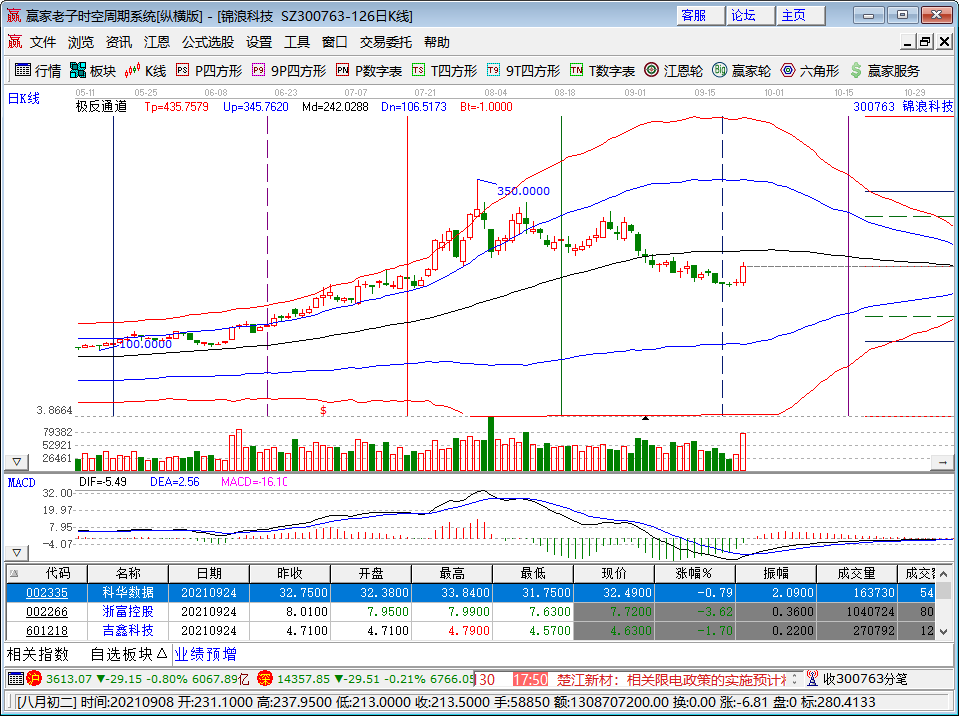The image size is (959, 716).
Task: Sort by the 现价 column header
Action: 614,574
